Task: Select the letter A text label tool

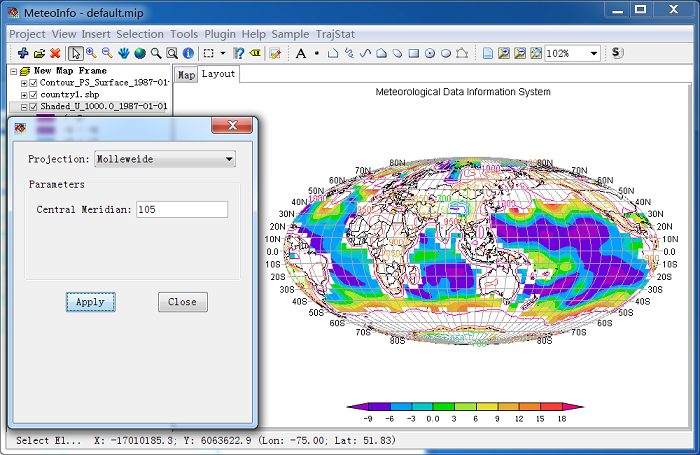Action: [x=301, y=53]
